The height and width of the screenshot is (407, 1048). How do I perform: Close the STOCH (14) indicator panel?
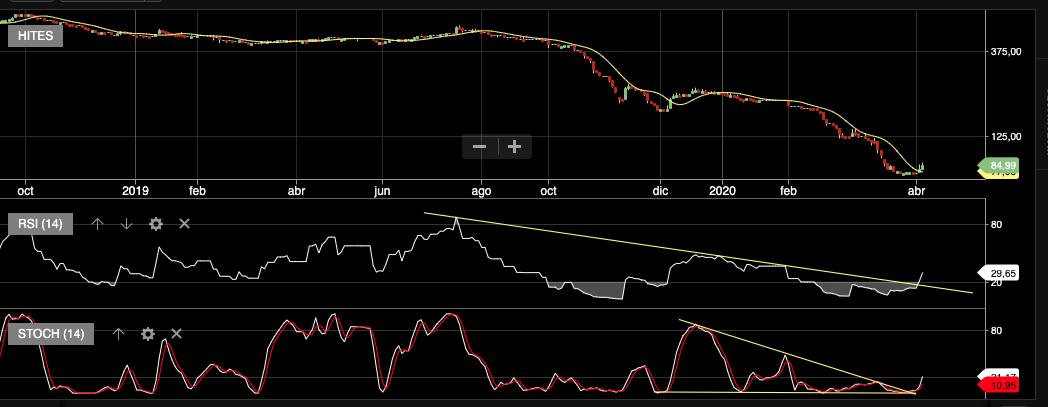point(176,334)
